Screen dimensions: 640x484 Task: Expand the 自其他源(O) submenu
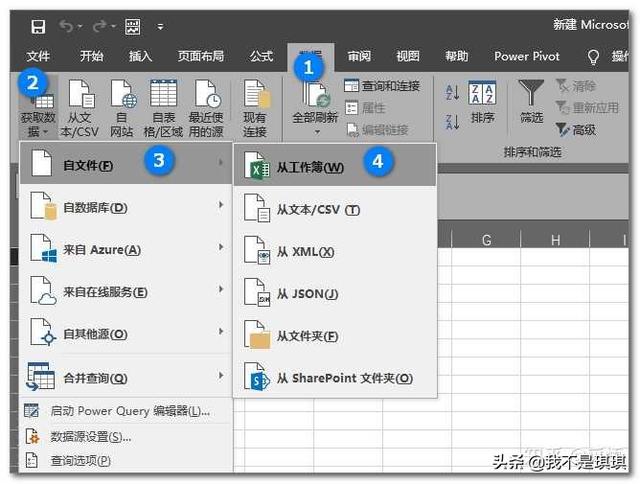pyautogui.click(x=126, y=333)
